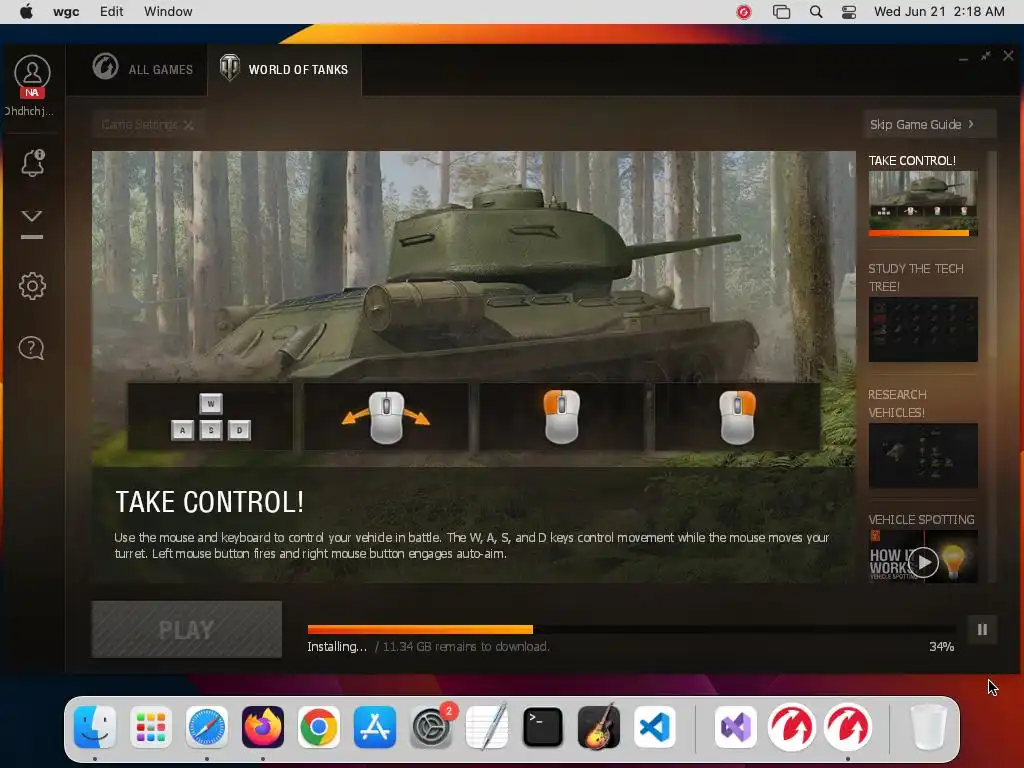1024x768 pixels.
Task: Click the 34% progress value
Action: click(x=942, y=647)
